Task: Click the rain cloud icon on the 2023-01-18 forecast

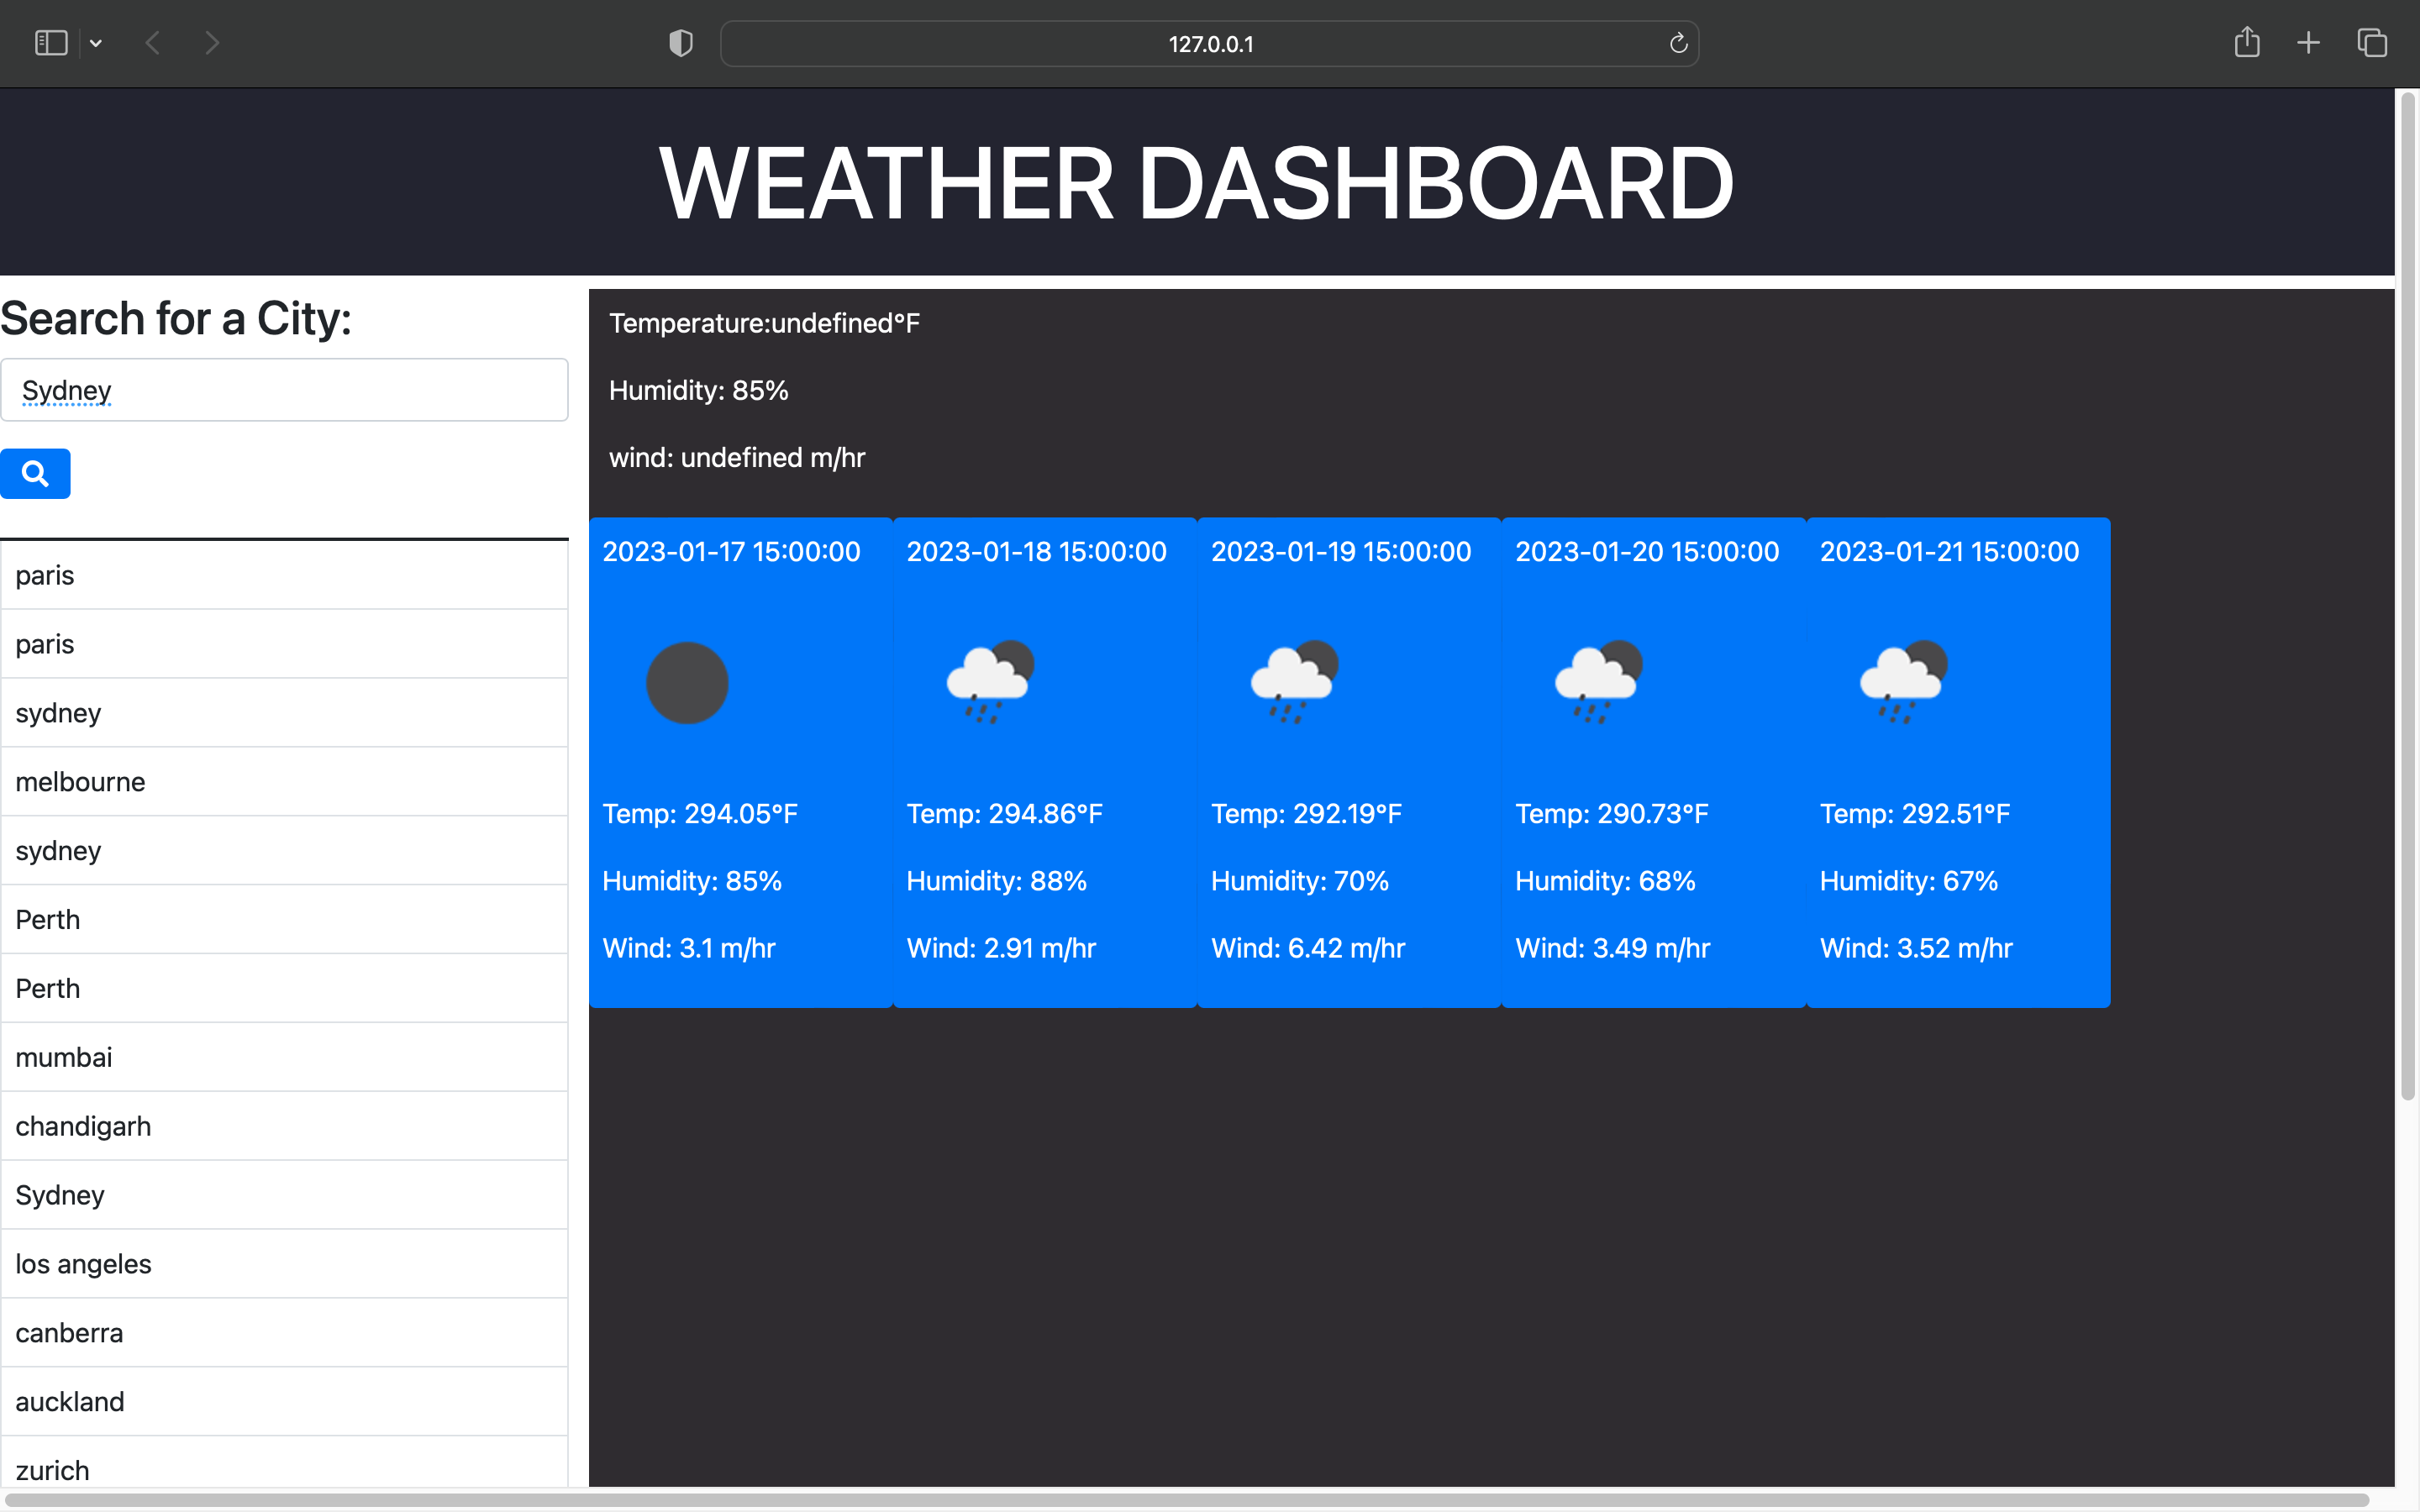Action: pyautogui.click(x=990, y=681)
